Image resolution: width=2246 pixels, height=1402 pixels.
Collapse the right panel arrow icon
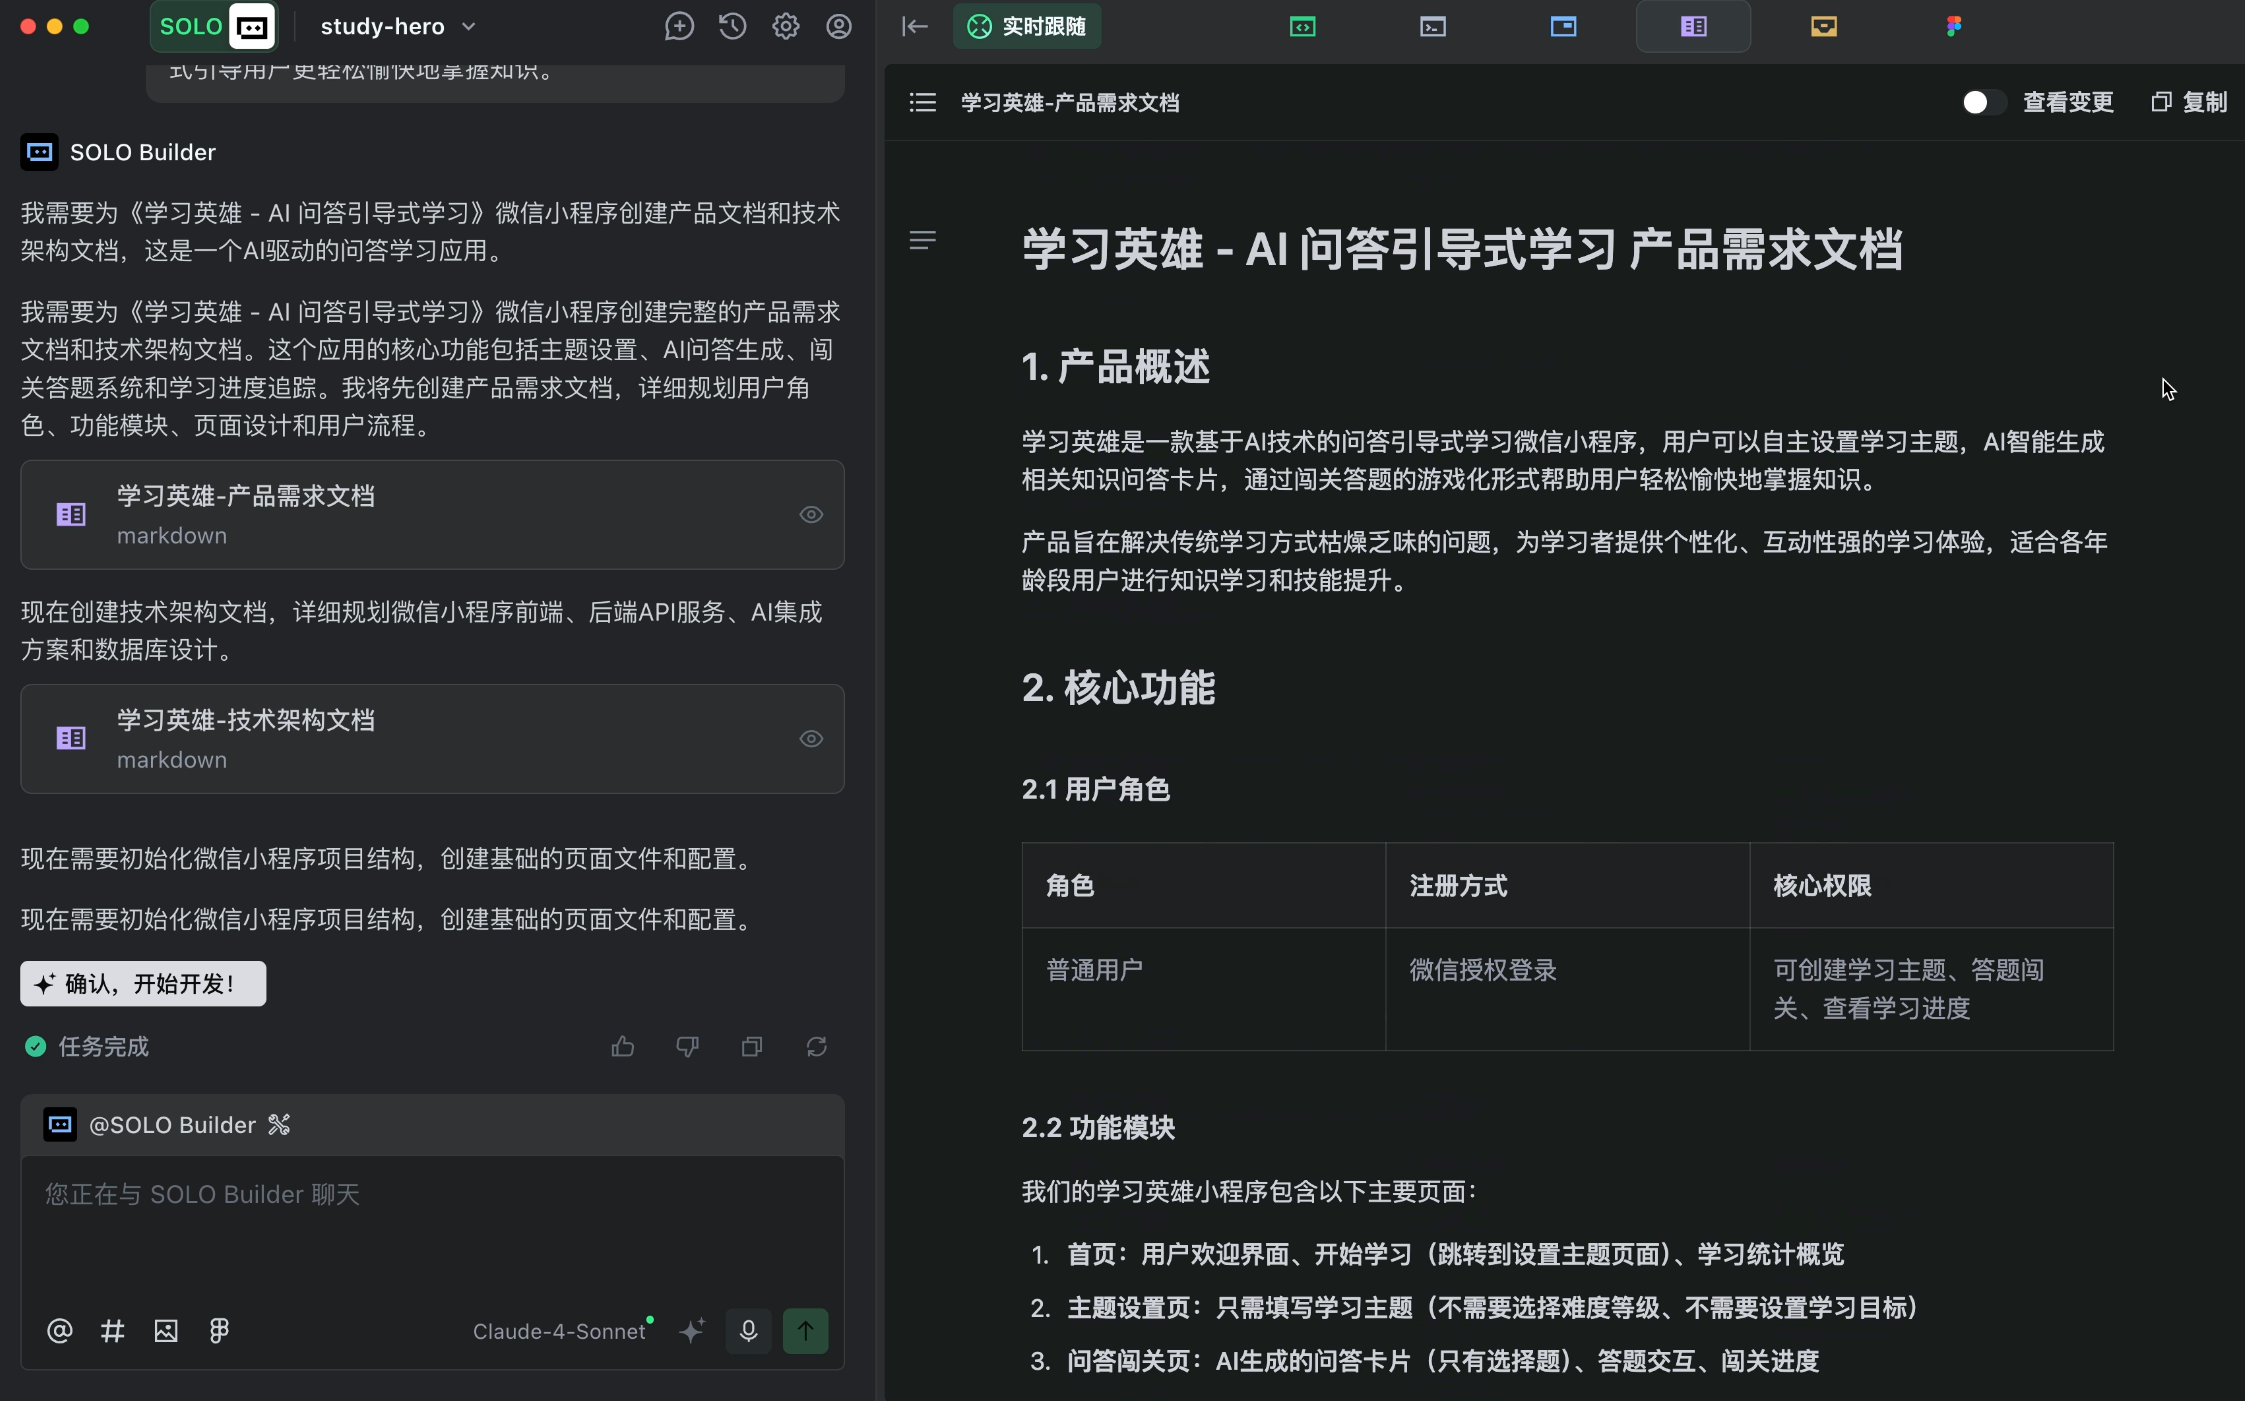pyautogui.click(x=914, y=27)
